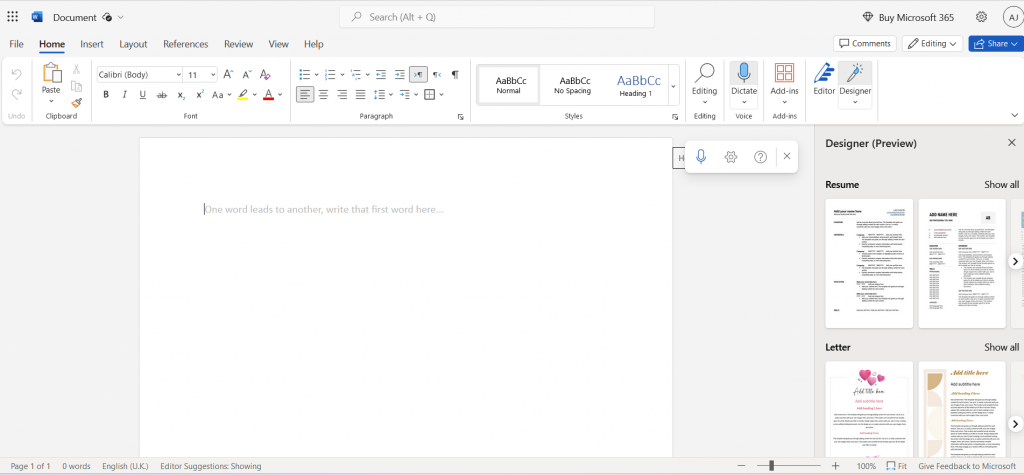1024x475 pixels.
Task: Click Show all next to Resume
Action: pos(1001,185)
